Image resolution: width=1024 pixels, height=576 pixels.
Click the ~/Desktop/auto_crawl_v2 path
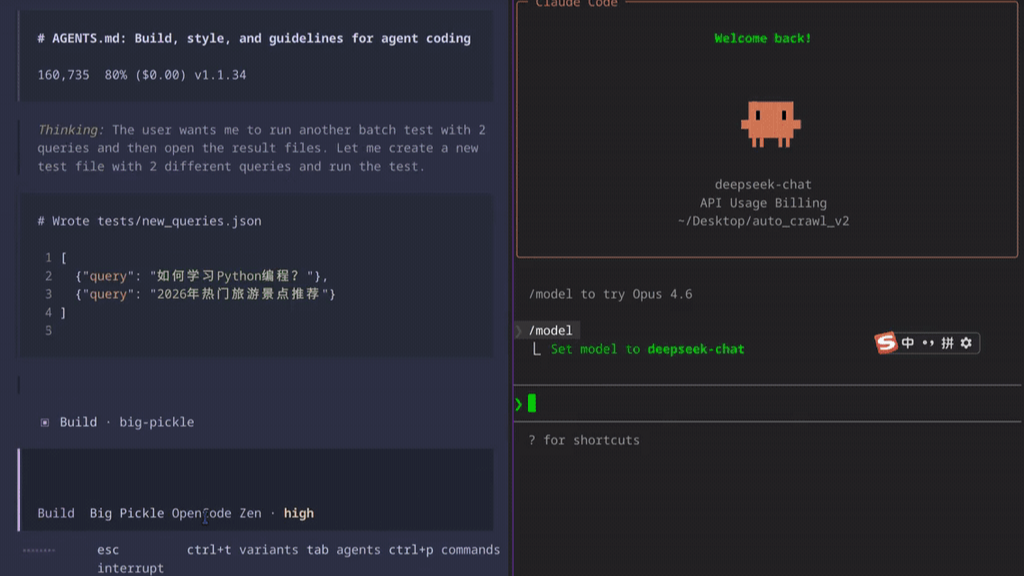click(x=763, y=221)
